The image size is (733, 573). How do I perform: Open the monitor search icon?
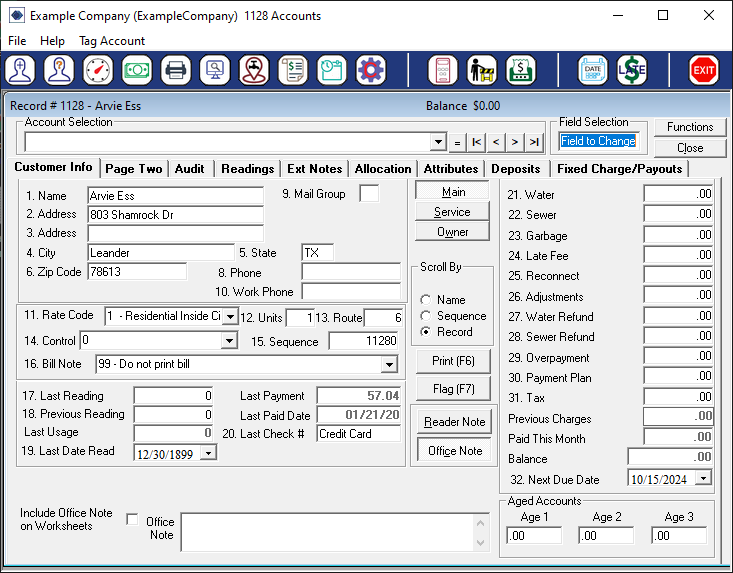coord(215,71)
